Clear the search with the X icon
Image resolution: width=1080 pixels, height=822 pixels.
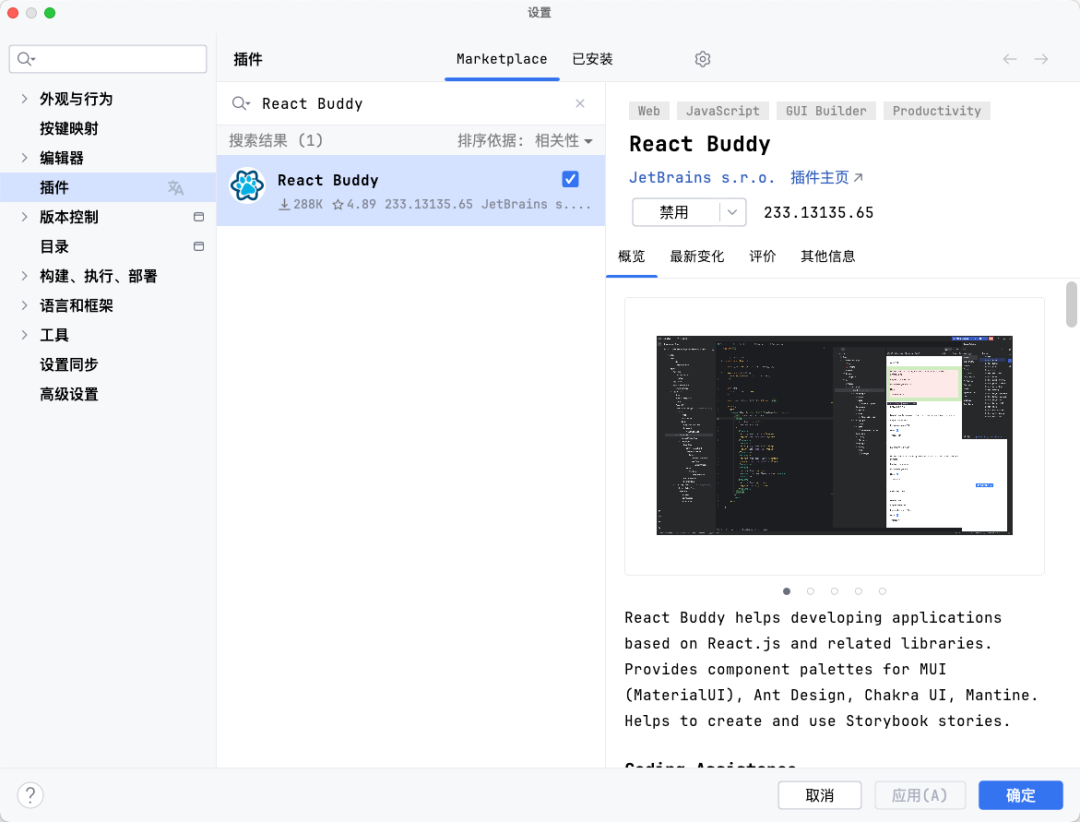(580, 103)
